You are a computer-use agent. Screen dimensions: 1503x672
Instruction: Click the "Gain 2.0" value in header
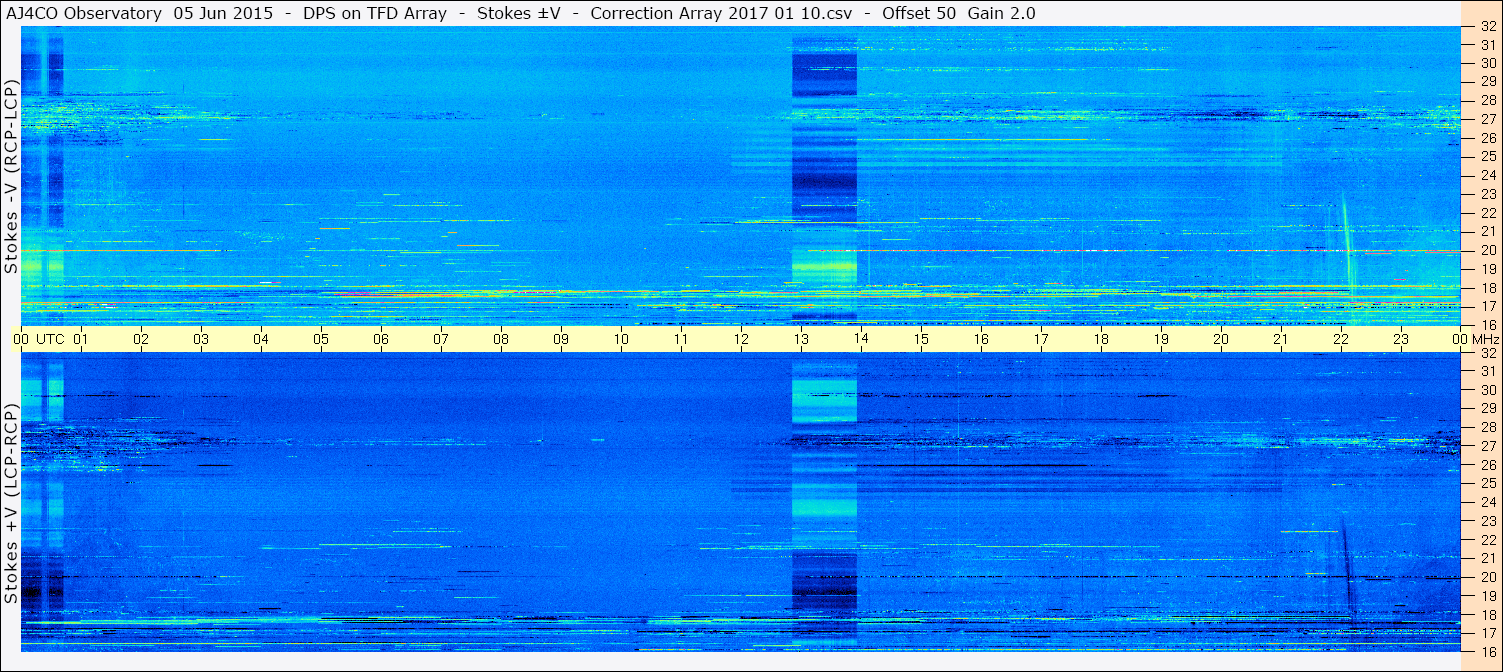(x=1002, y=13)
